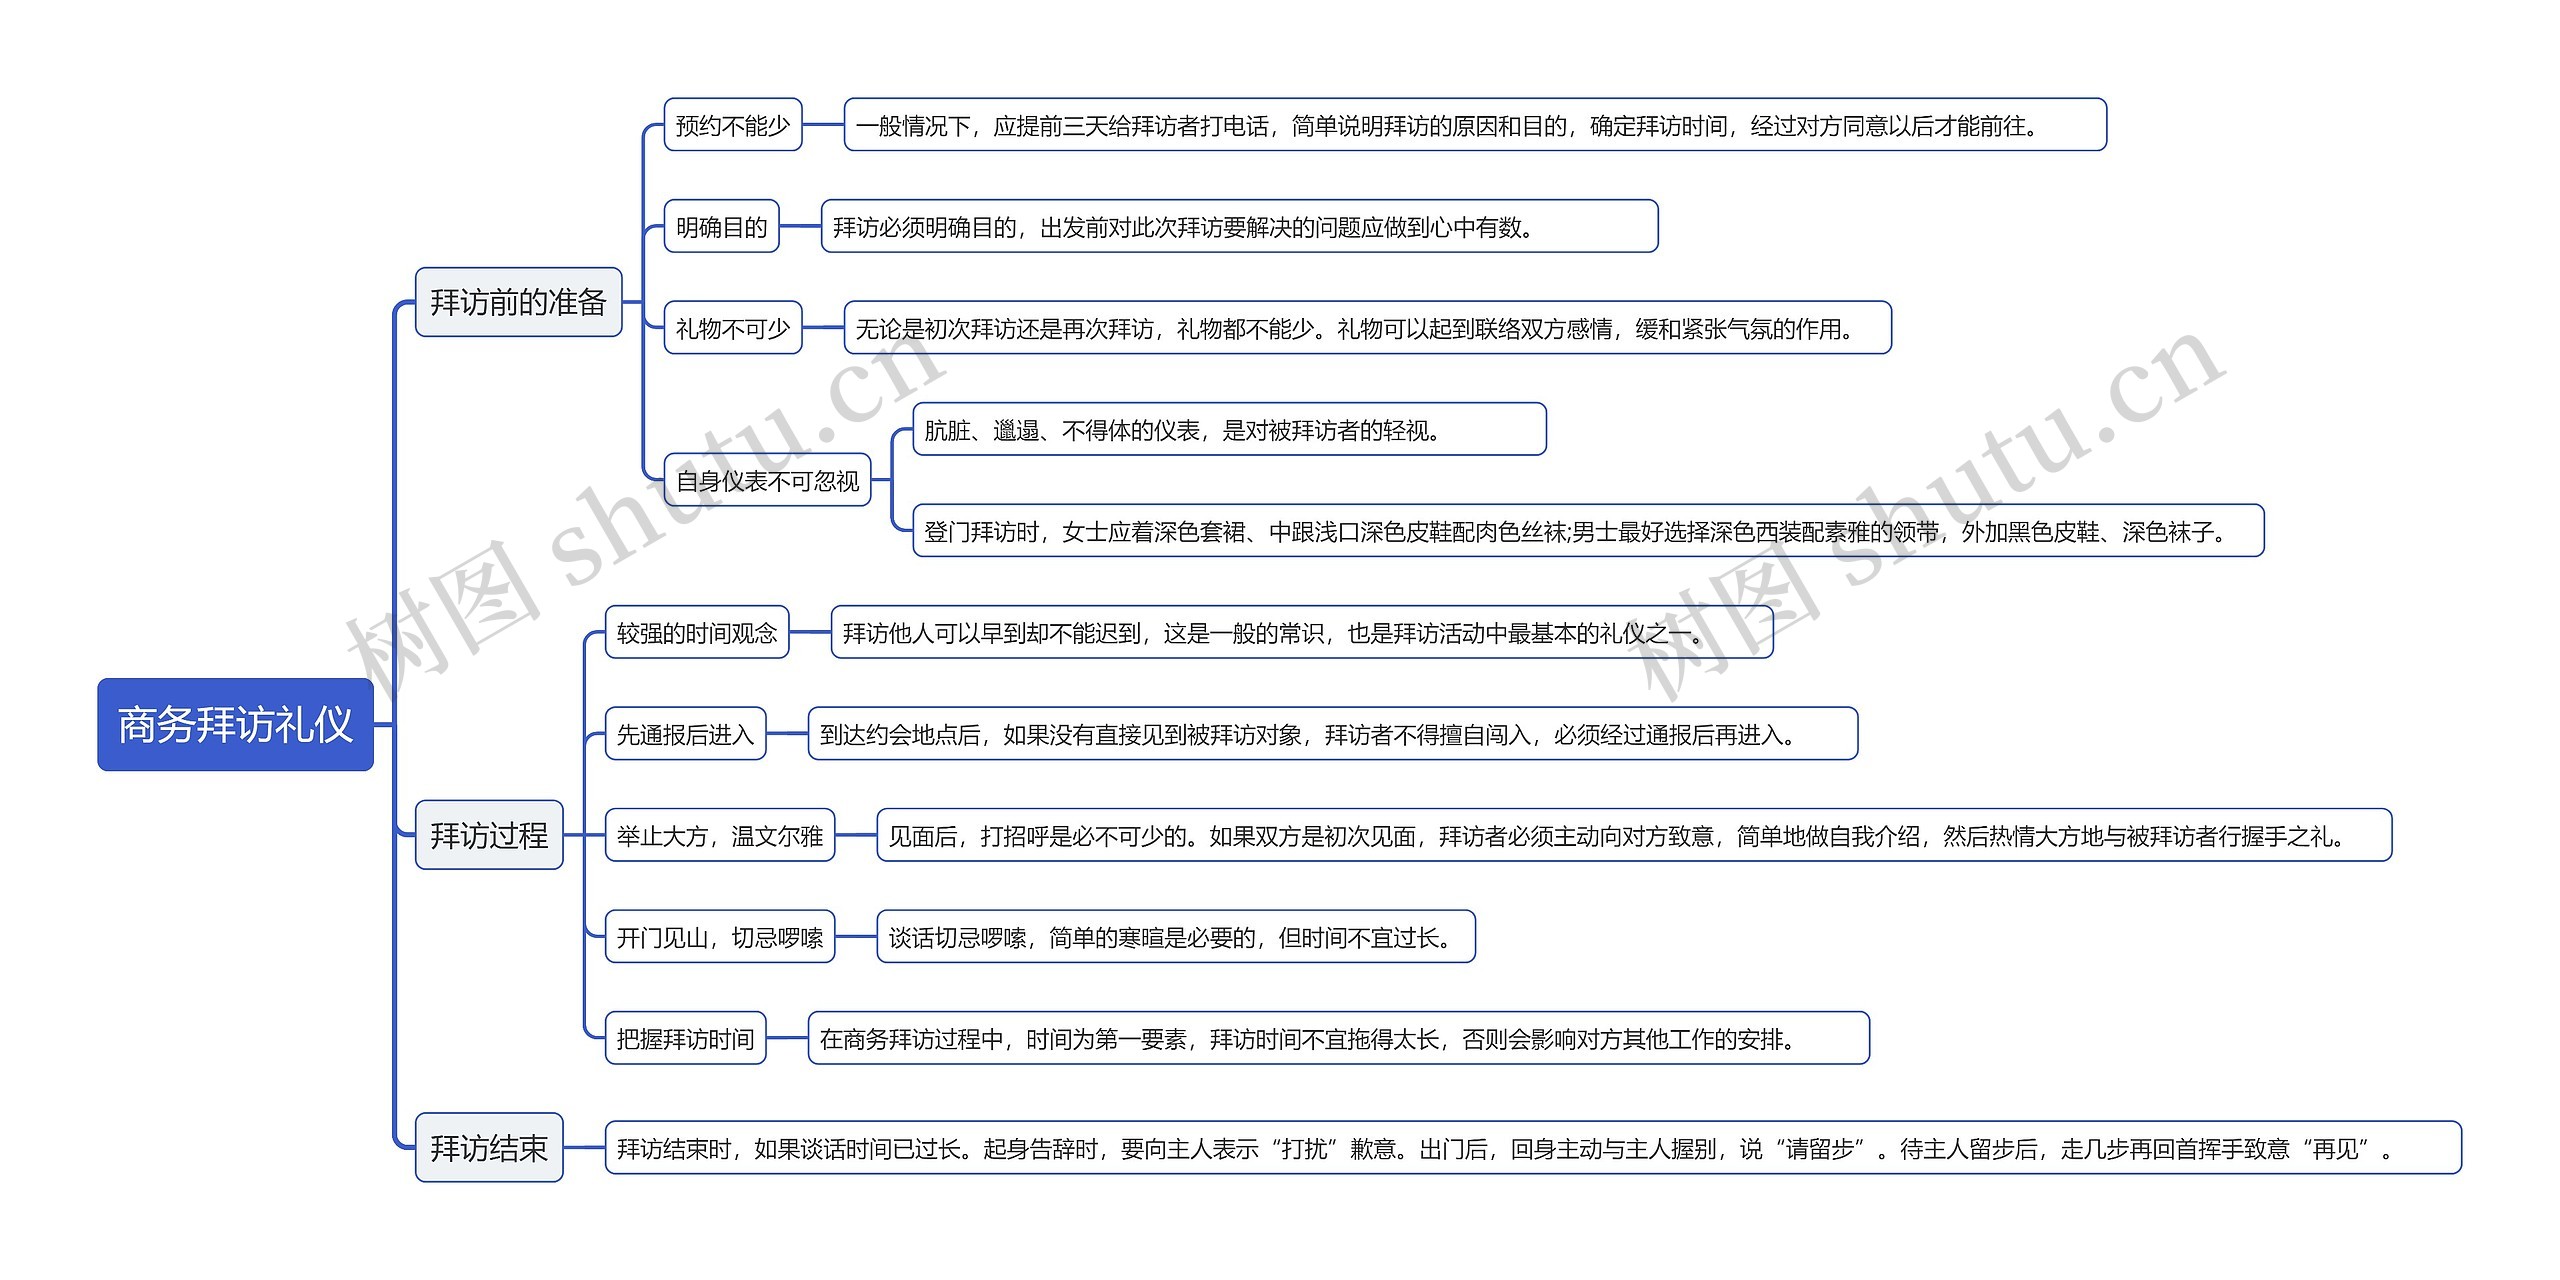
Task: Select the text starting 登门拜访时，女士应着深色套裙
Action: click(x=1588, y=531)
